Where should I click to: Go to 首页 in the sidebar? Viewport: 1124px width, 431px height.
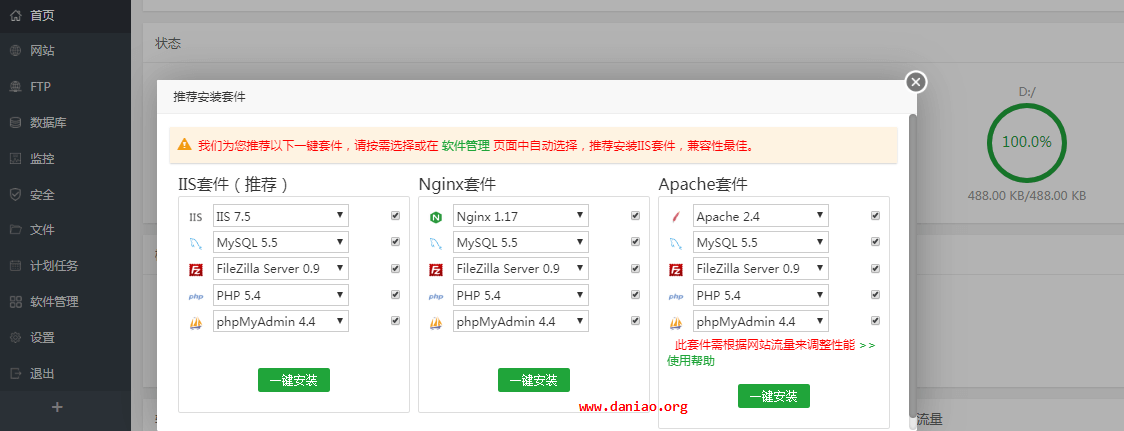coord(65,15)
